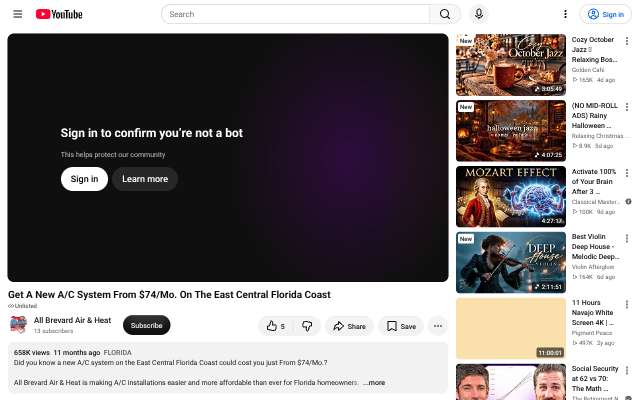The height and width of the screenshot is (400, 640).
Task: Open the Deep House violin thumbnail
Action: tap(511, 262)
